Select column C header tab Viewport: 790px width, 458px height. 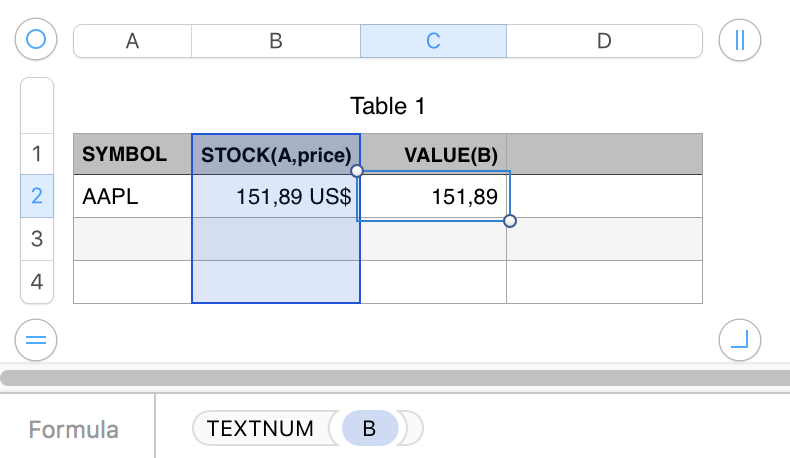(433, 41)
